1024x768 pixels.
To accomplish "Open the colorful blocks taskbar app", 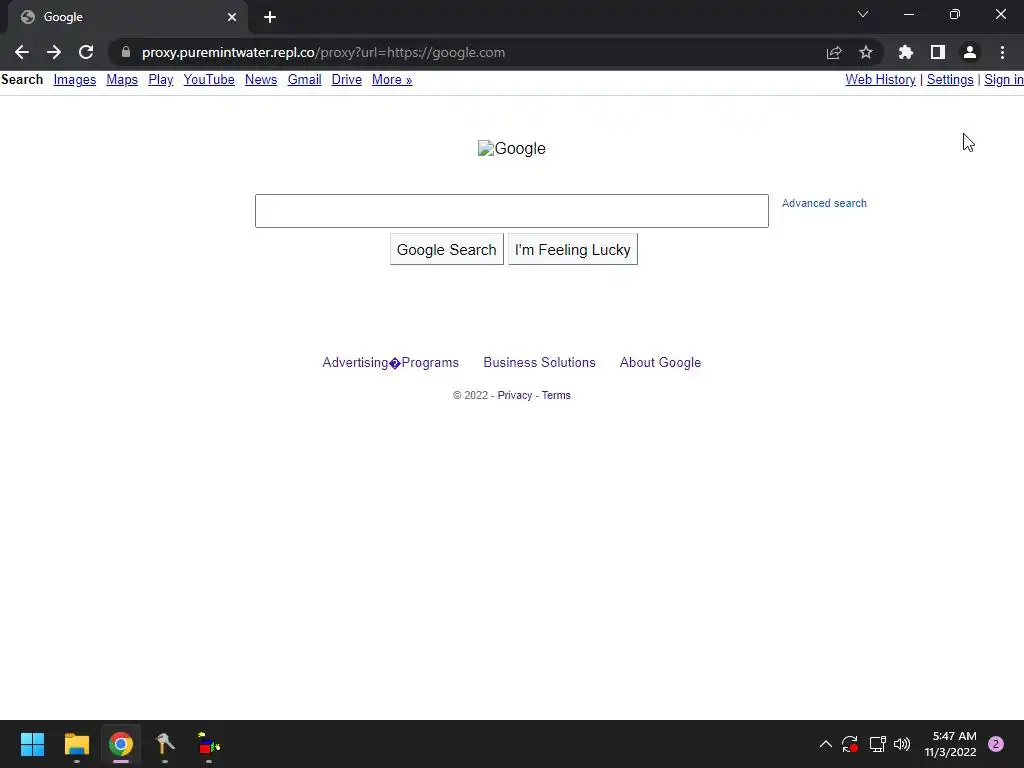I will point(209,744).
